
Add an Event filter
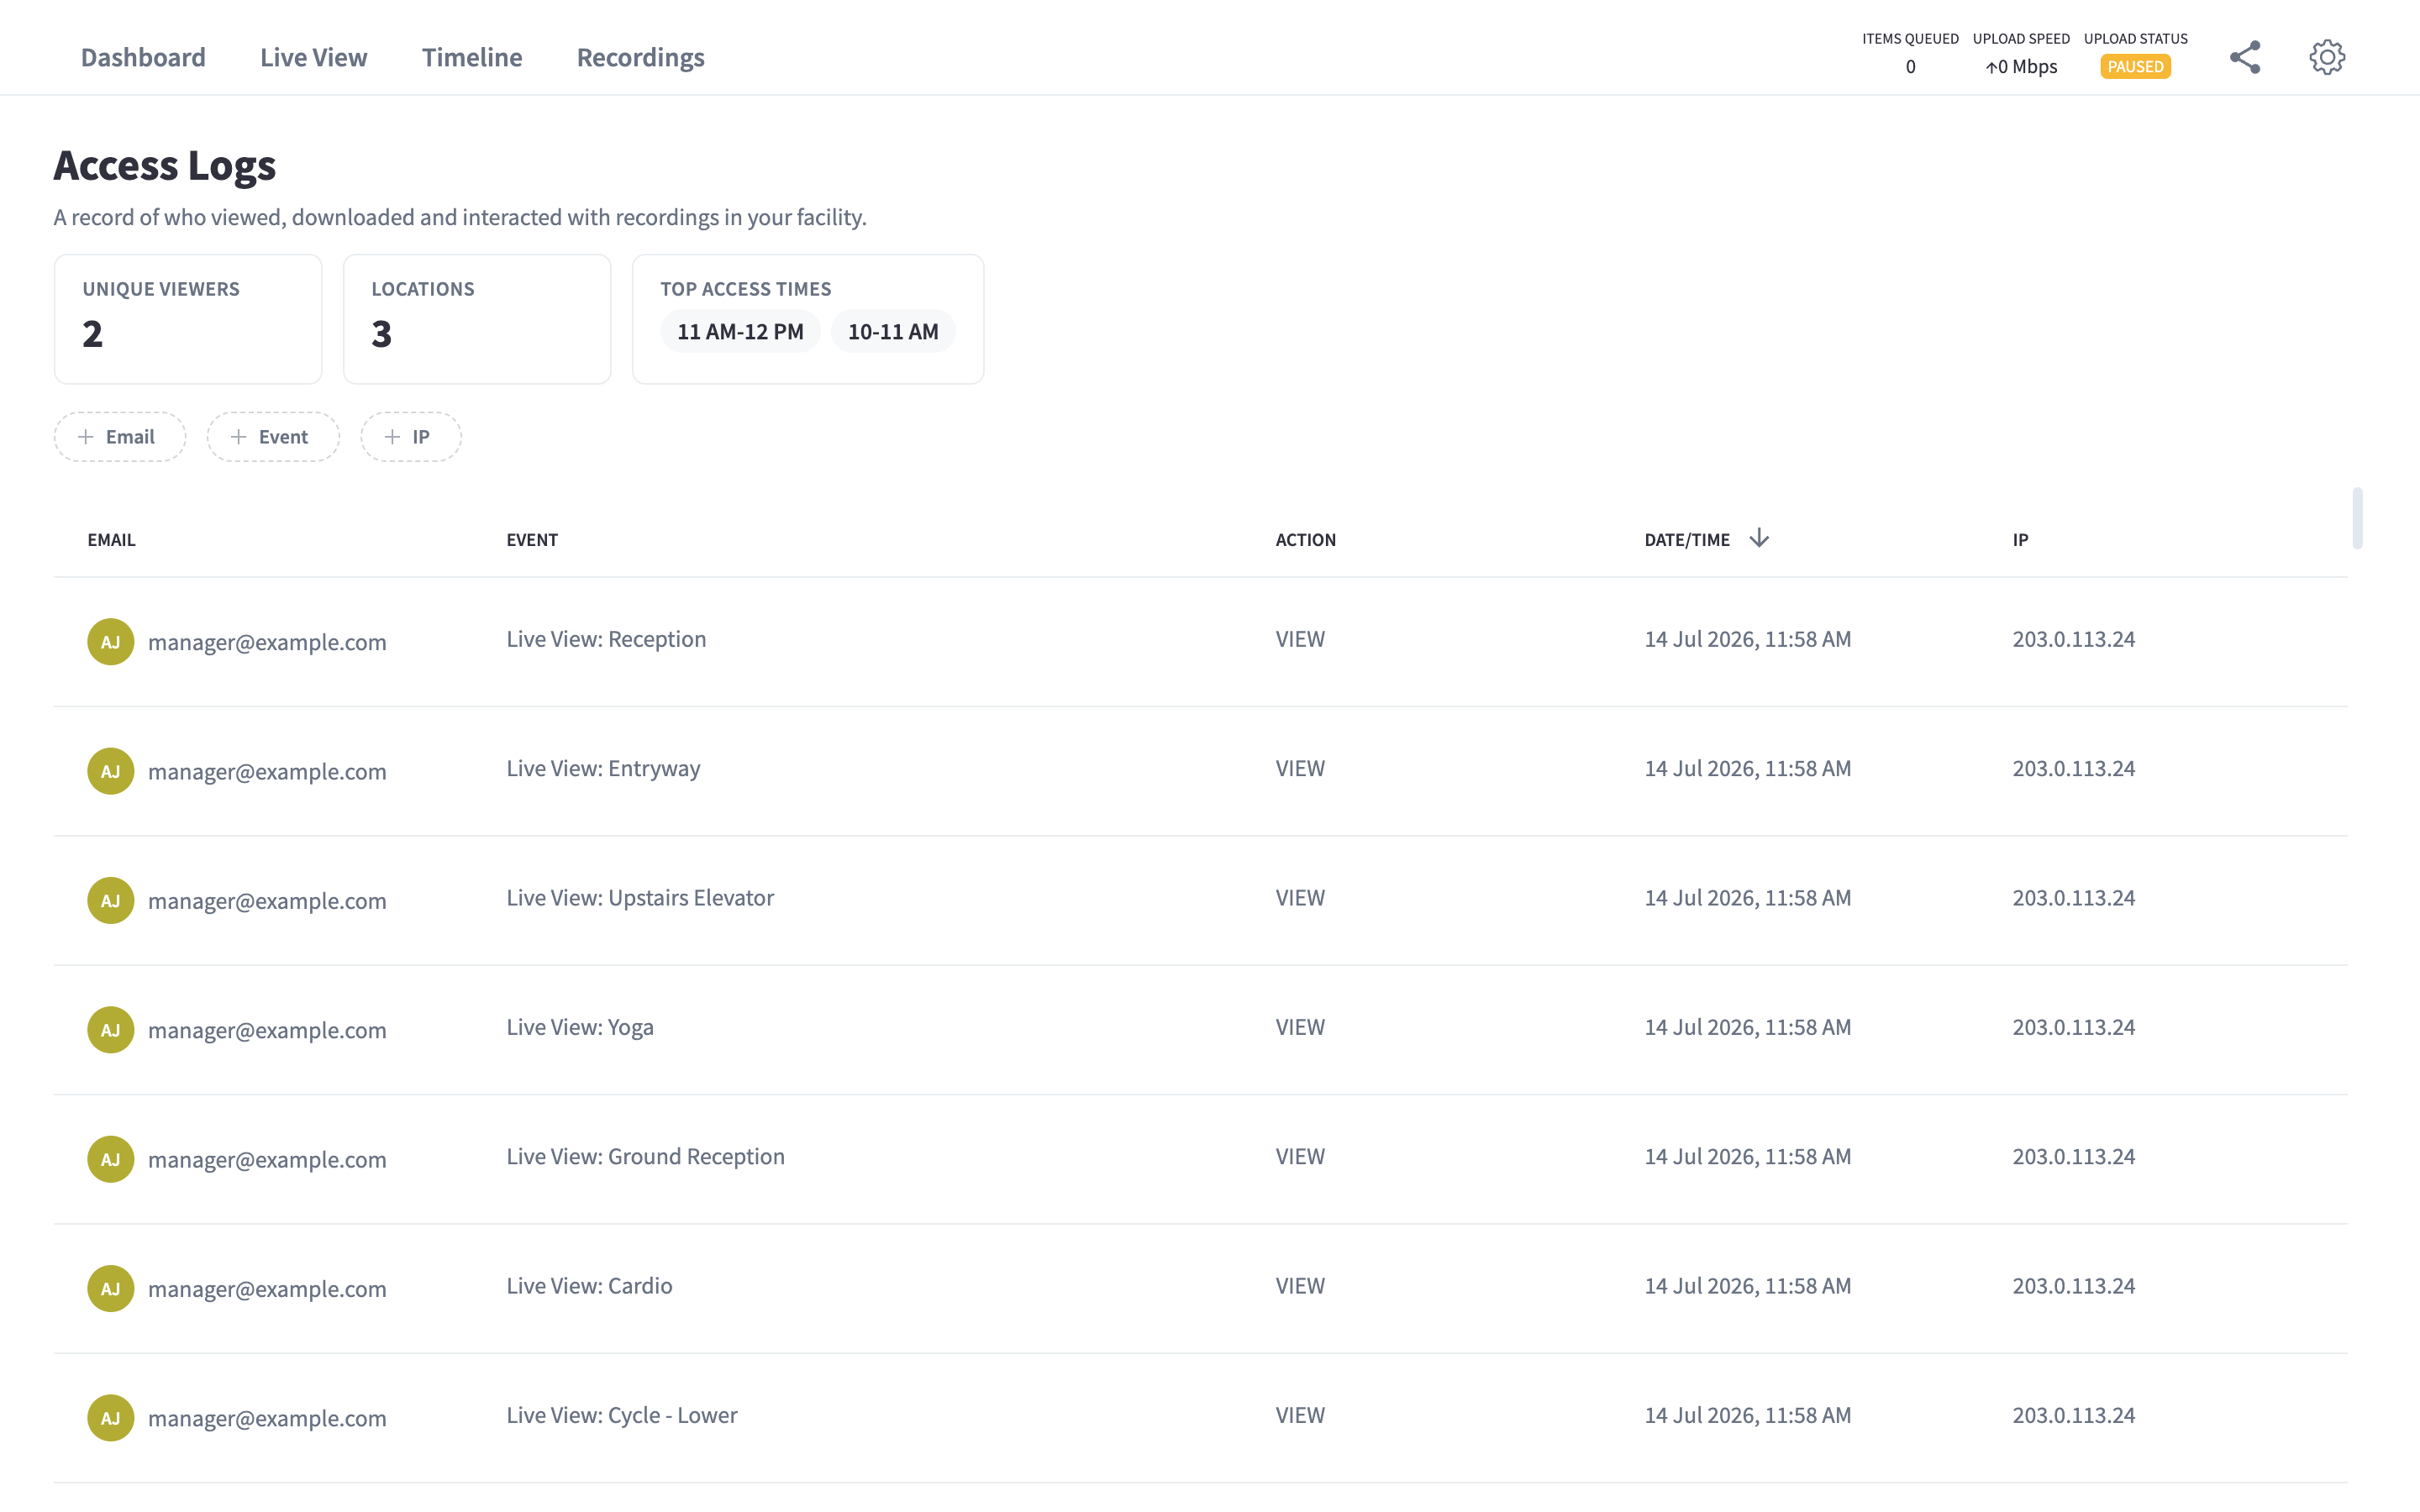click(x=273, y=437)
